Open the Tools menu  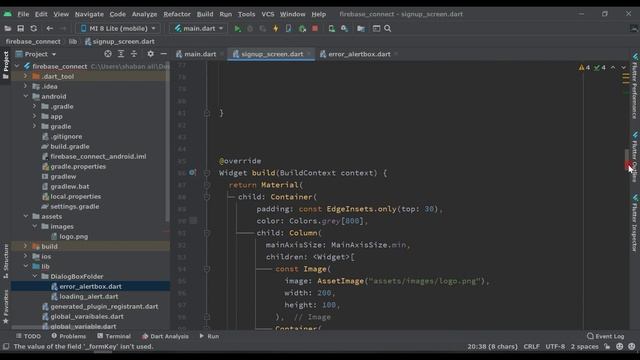point(246,14)
